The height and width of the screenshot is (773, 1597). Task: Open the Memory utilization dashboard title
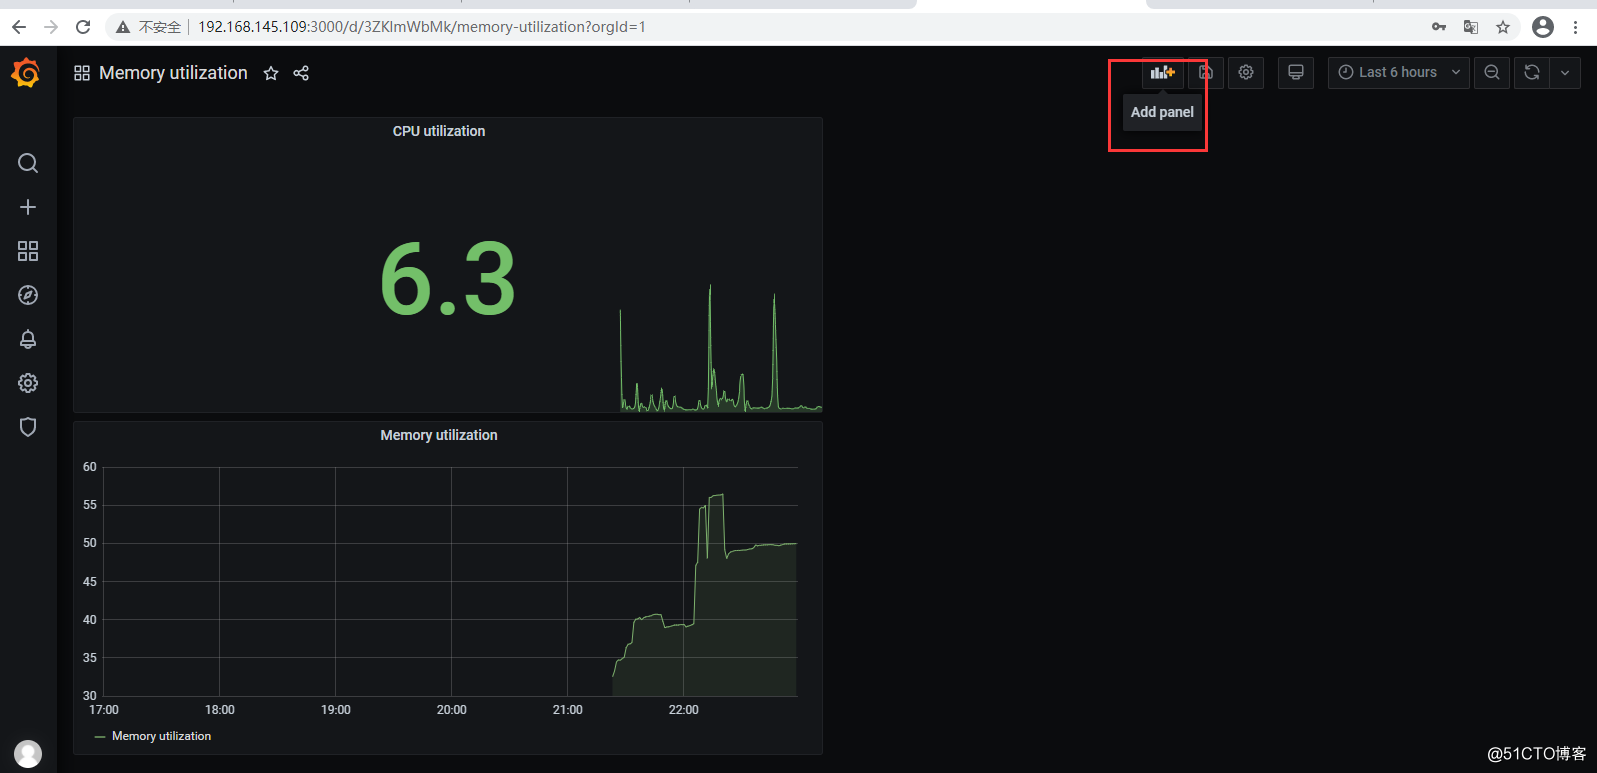pyautogui.click(x=173, y=73)
